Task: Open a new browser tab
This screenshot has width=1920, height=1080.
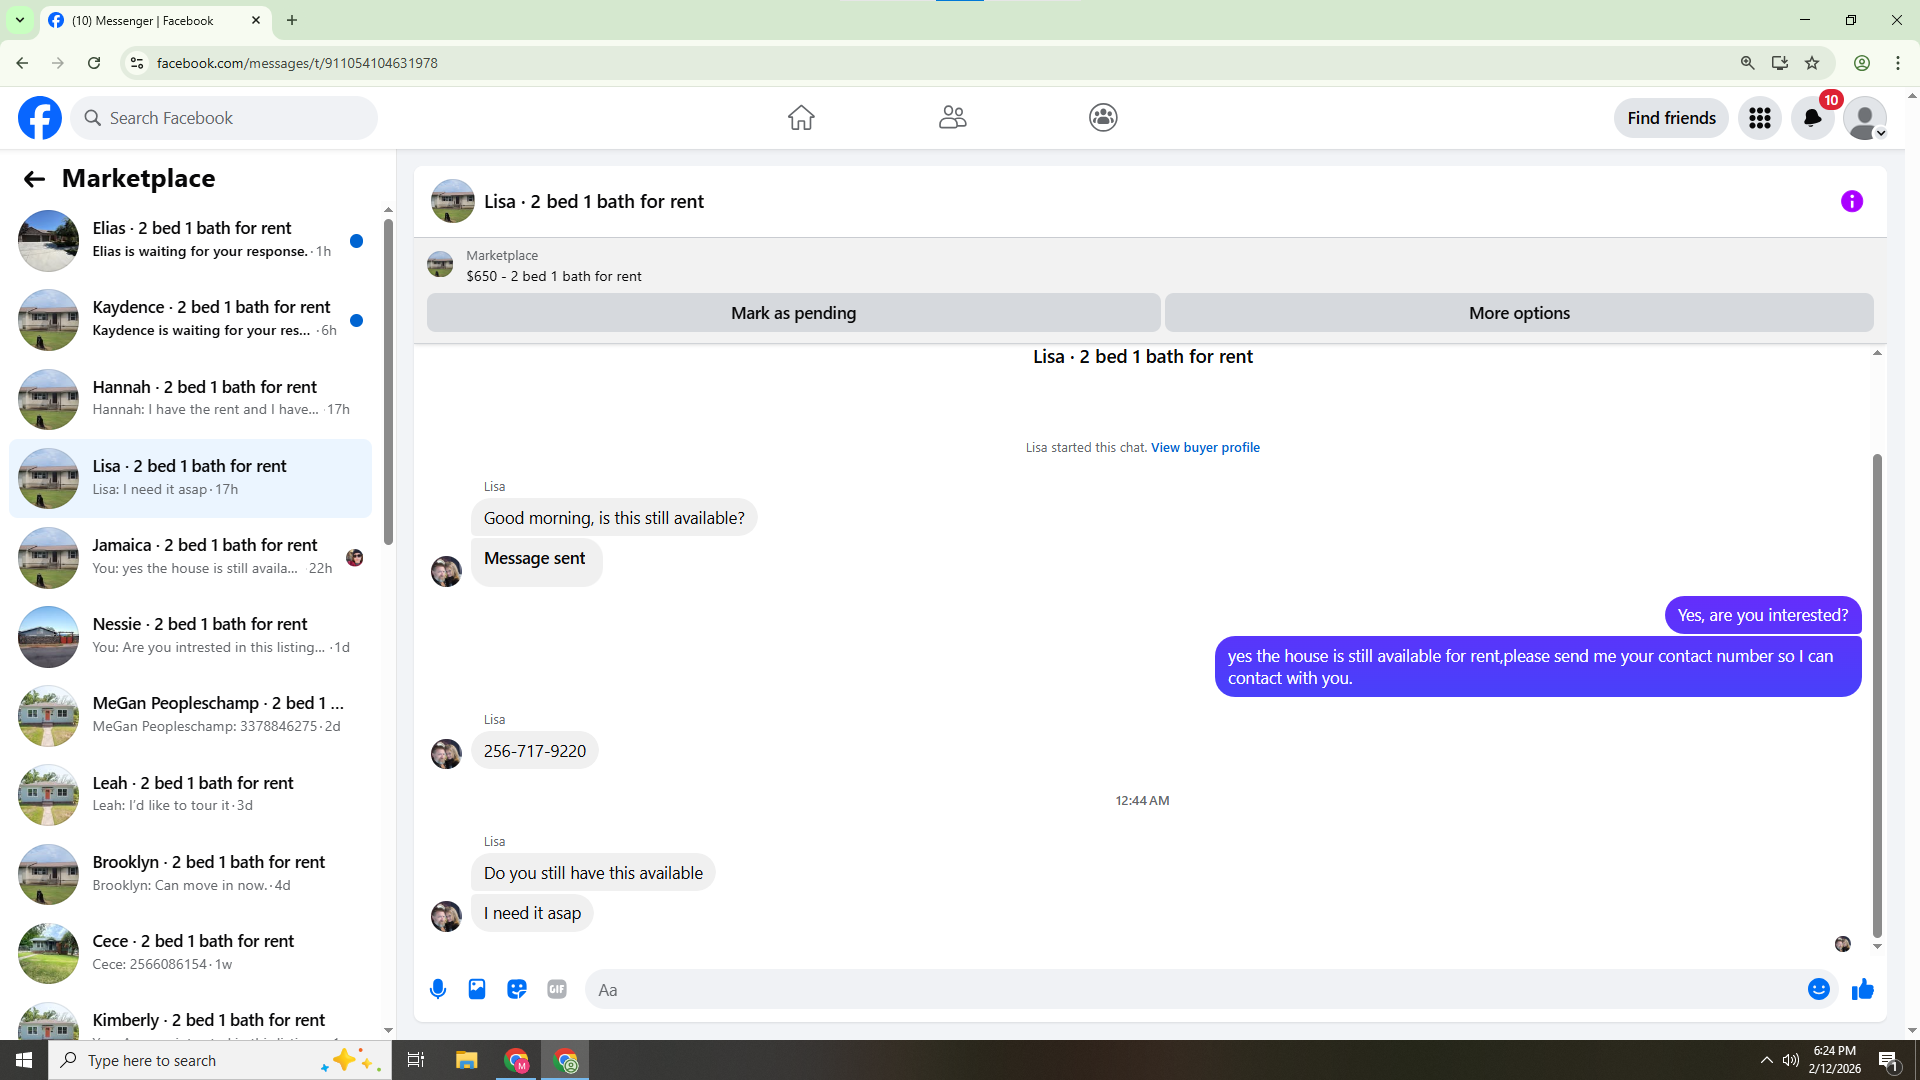Action: tap(292, 20)
